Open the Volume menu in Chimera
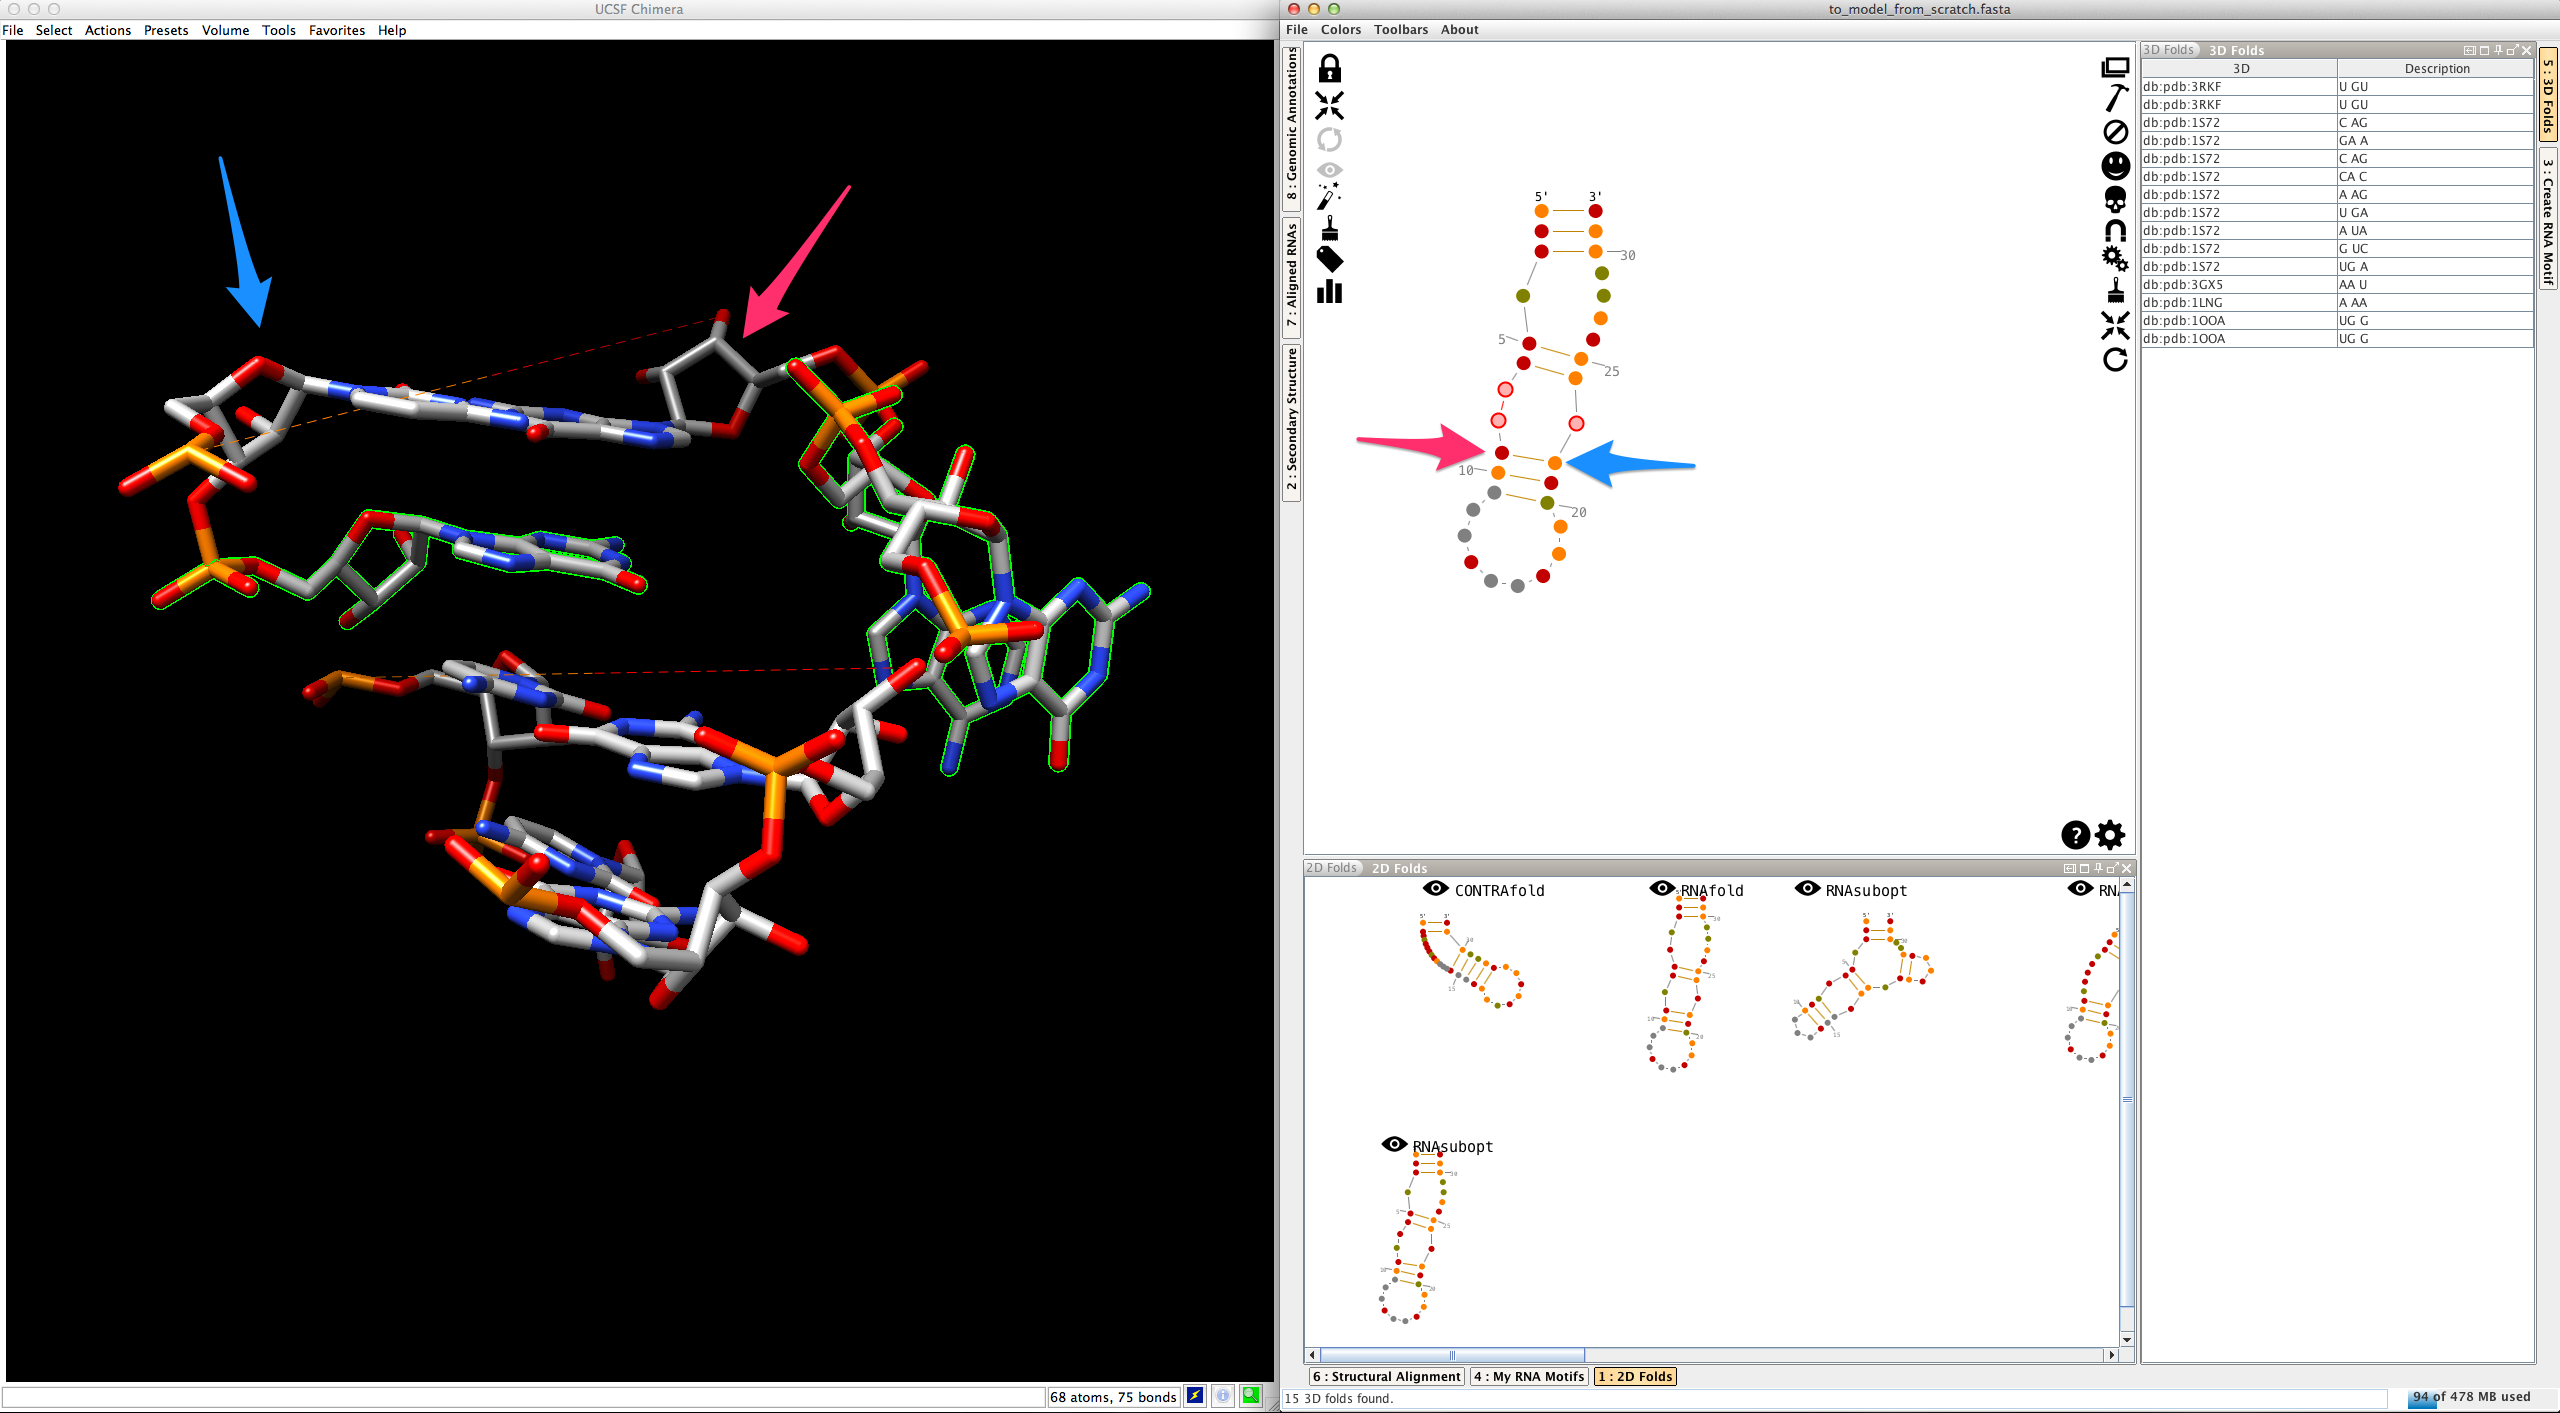Viewport: 2560px width, 1413px height. click(225, 30)
